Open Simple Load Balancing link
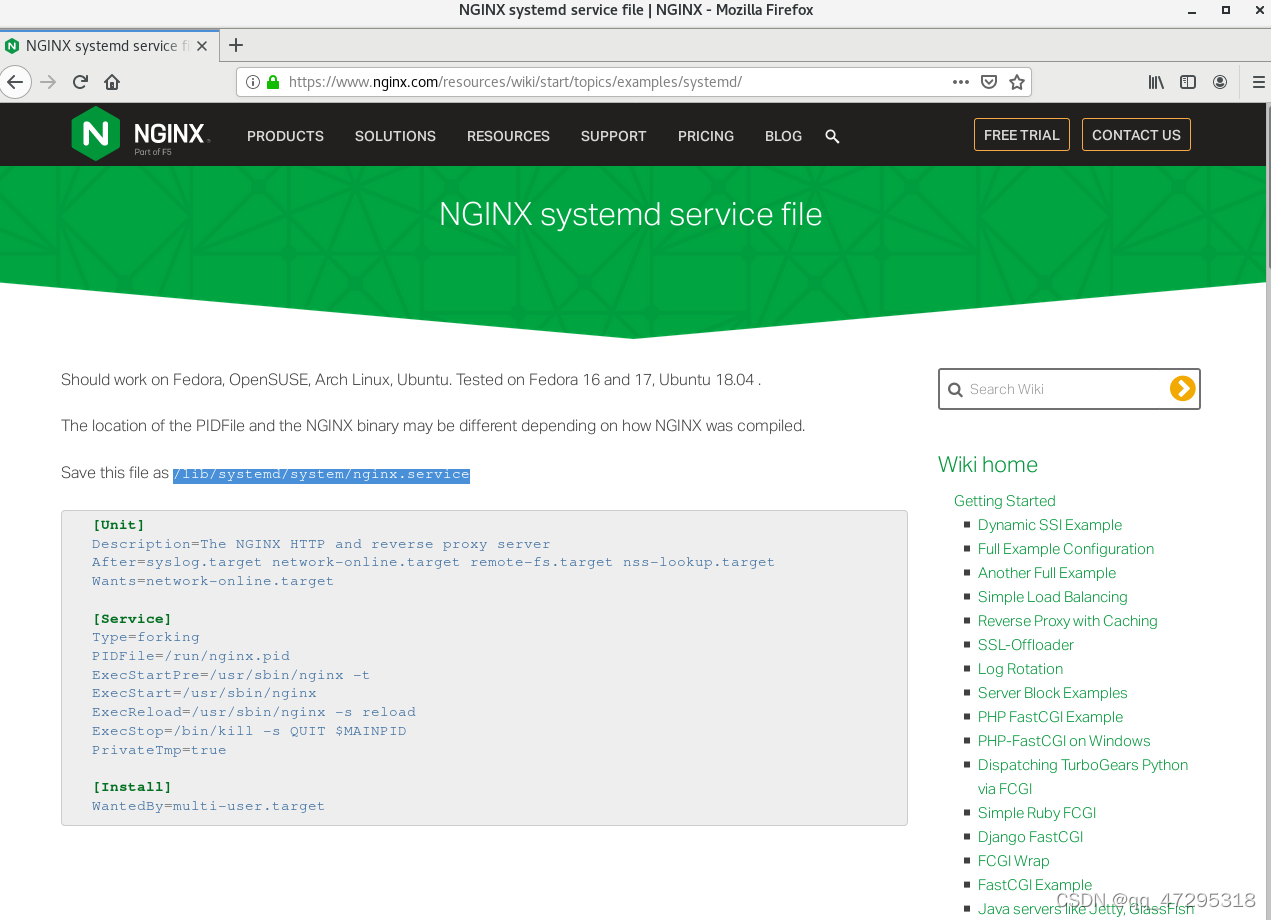This screenshot has height=920, width=1271. point(1053,597)
